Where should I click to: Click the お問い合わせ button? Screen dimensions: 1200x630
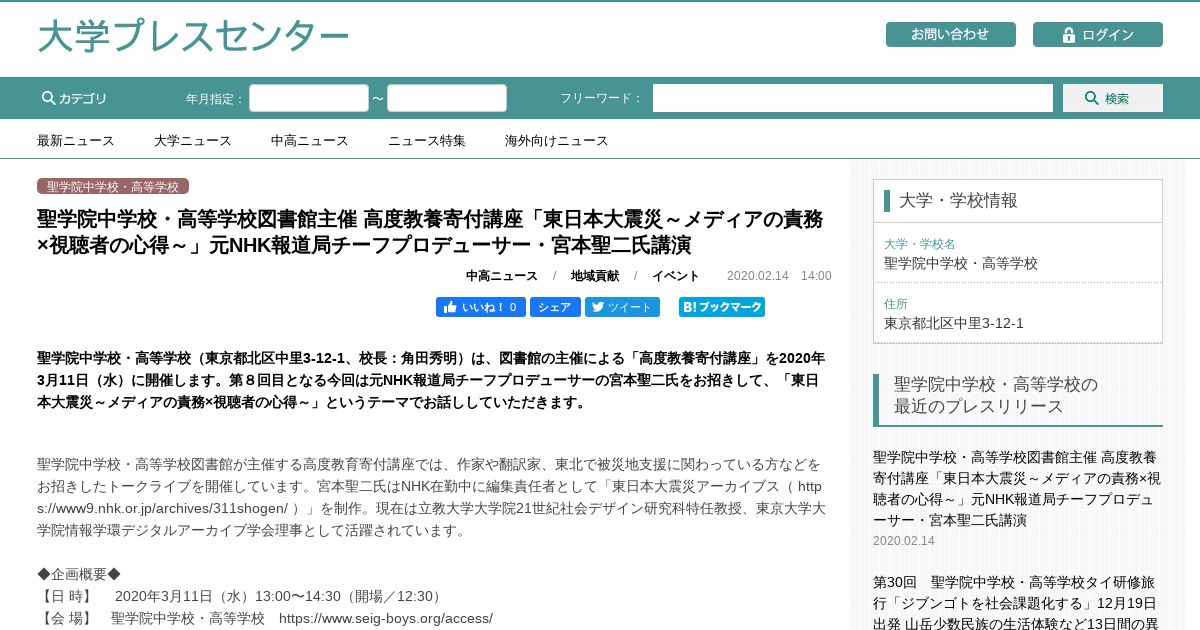click(950, 35)
